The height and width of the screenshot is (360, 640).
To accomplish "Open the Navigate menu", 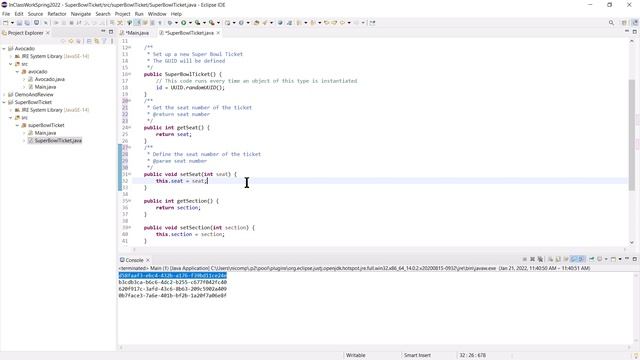I will pos(81,14).
